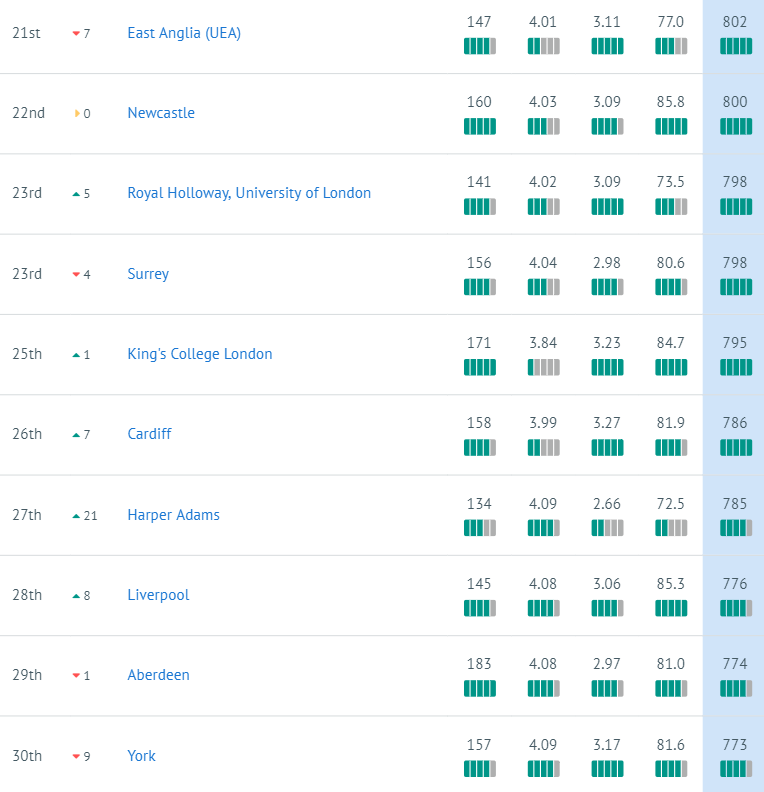Open the East Anglia (UEA) university link
Viewport: 764px width, 792px height.
click(x=184, y=33)
